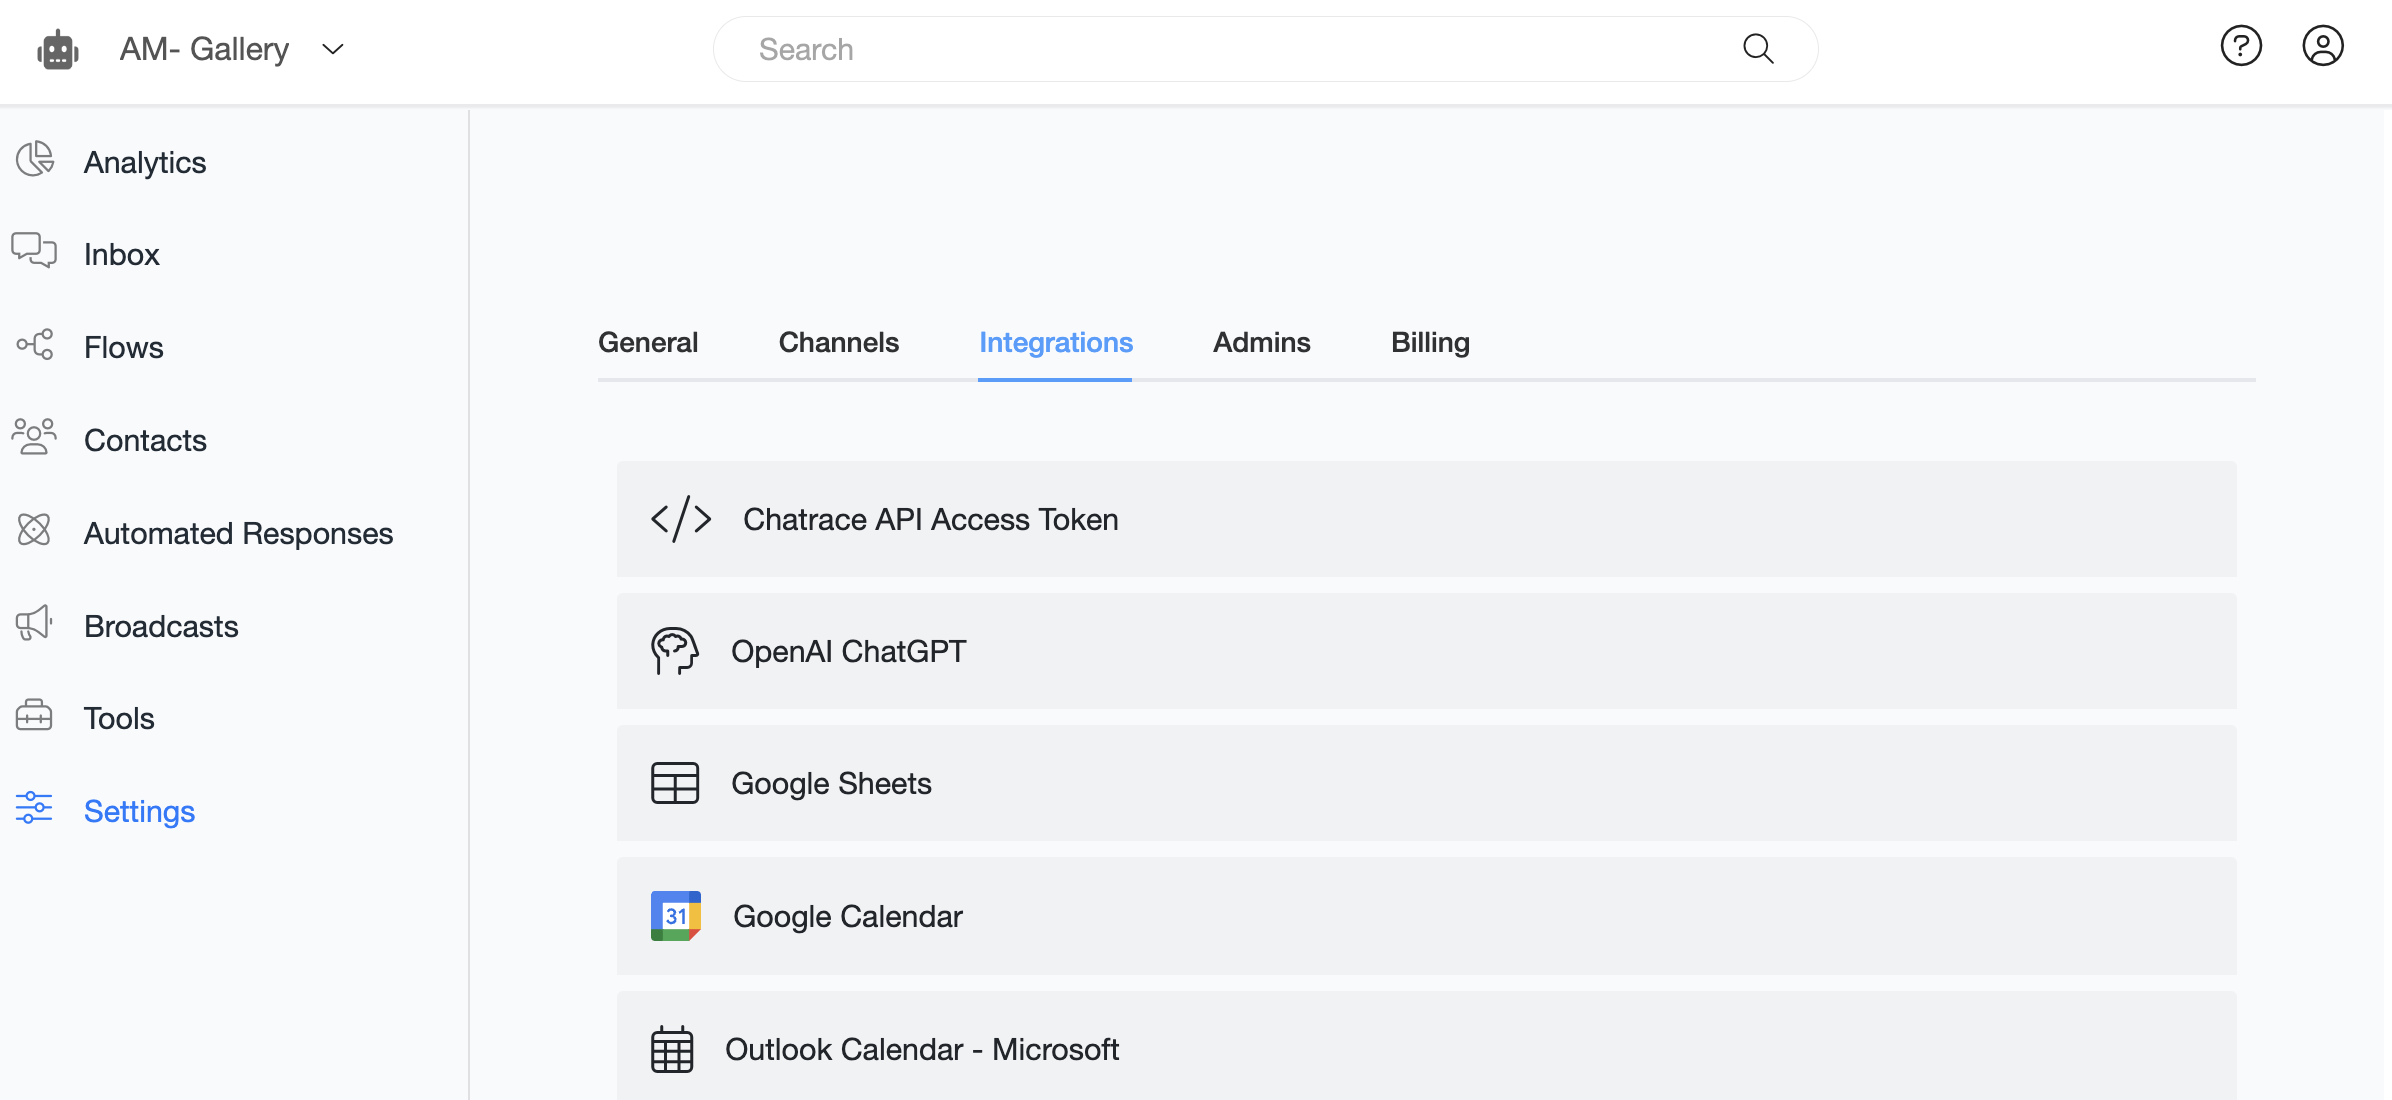This screenshot has width=2392, height=1100.
Task: Open Inbox via chat bubbles icon
Action: click(34, 250)
